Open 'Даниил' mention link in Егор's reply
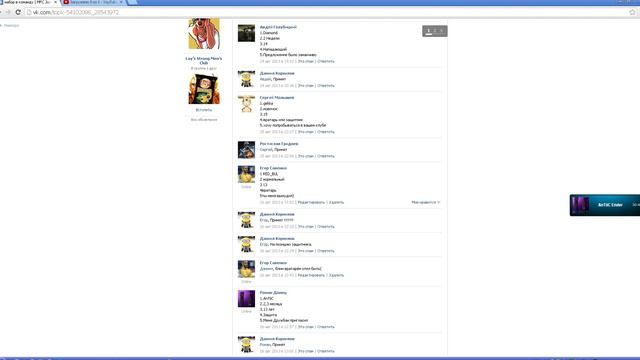The image size is (640, 360). tap(266, 269)
